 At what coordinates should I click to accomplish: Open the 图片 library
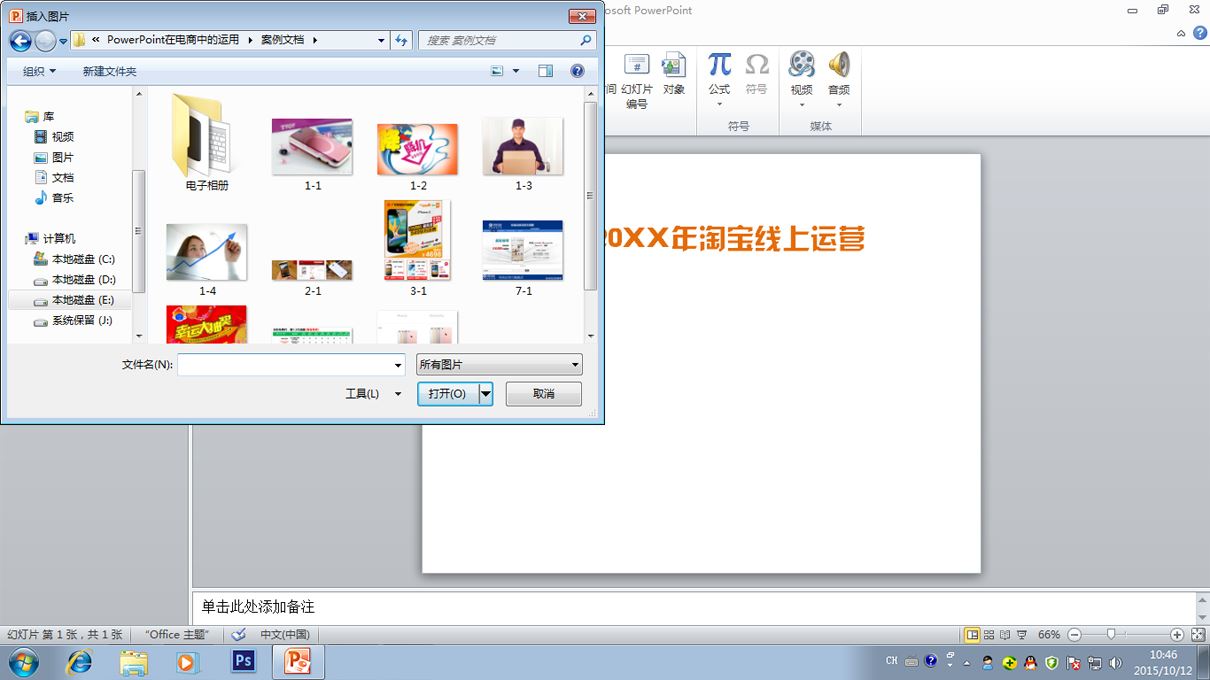click(54, 157)
